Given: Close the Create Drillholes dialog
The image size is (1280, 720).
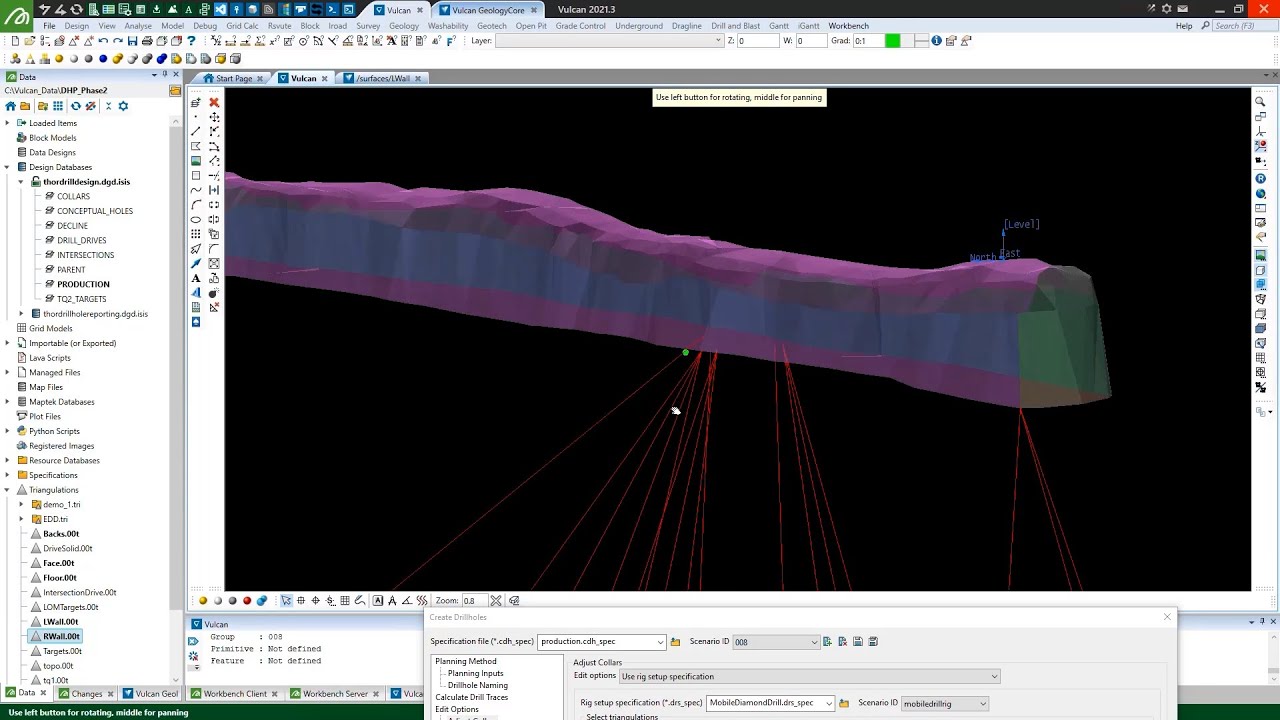Looking at the screenshot, I should pyautogui.click(x=1166, y=617).
